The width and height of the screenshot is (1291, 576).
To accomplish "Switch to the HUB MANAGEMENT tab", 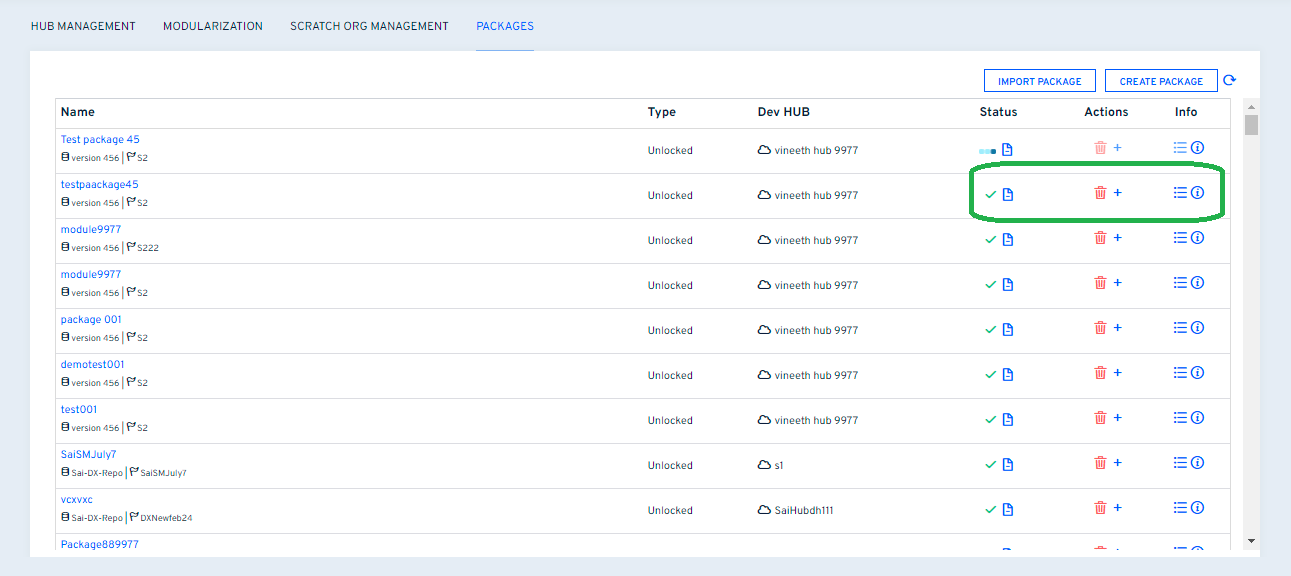I will [x=84, y=26].
